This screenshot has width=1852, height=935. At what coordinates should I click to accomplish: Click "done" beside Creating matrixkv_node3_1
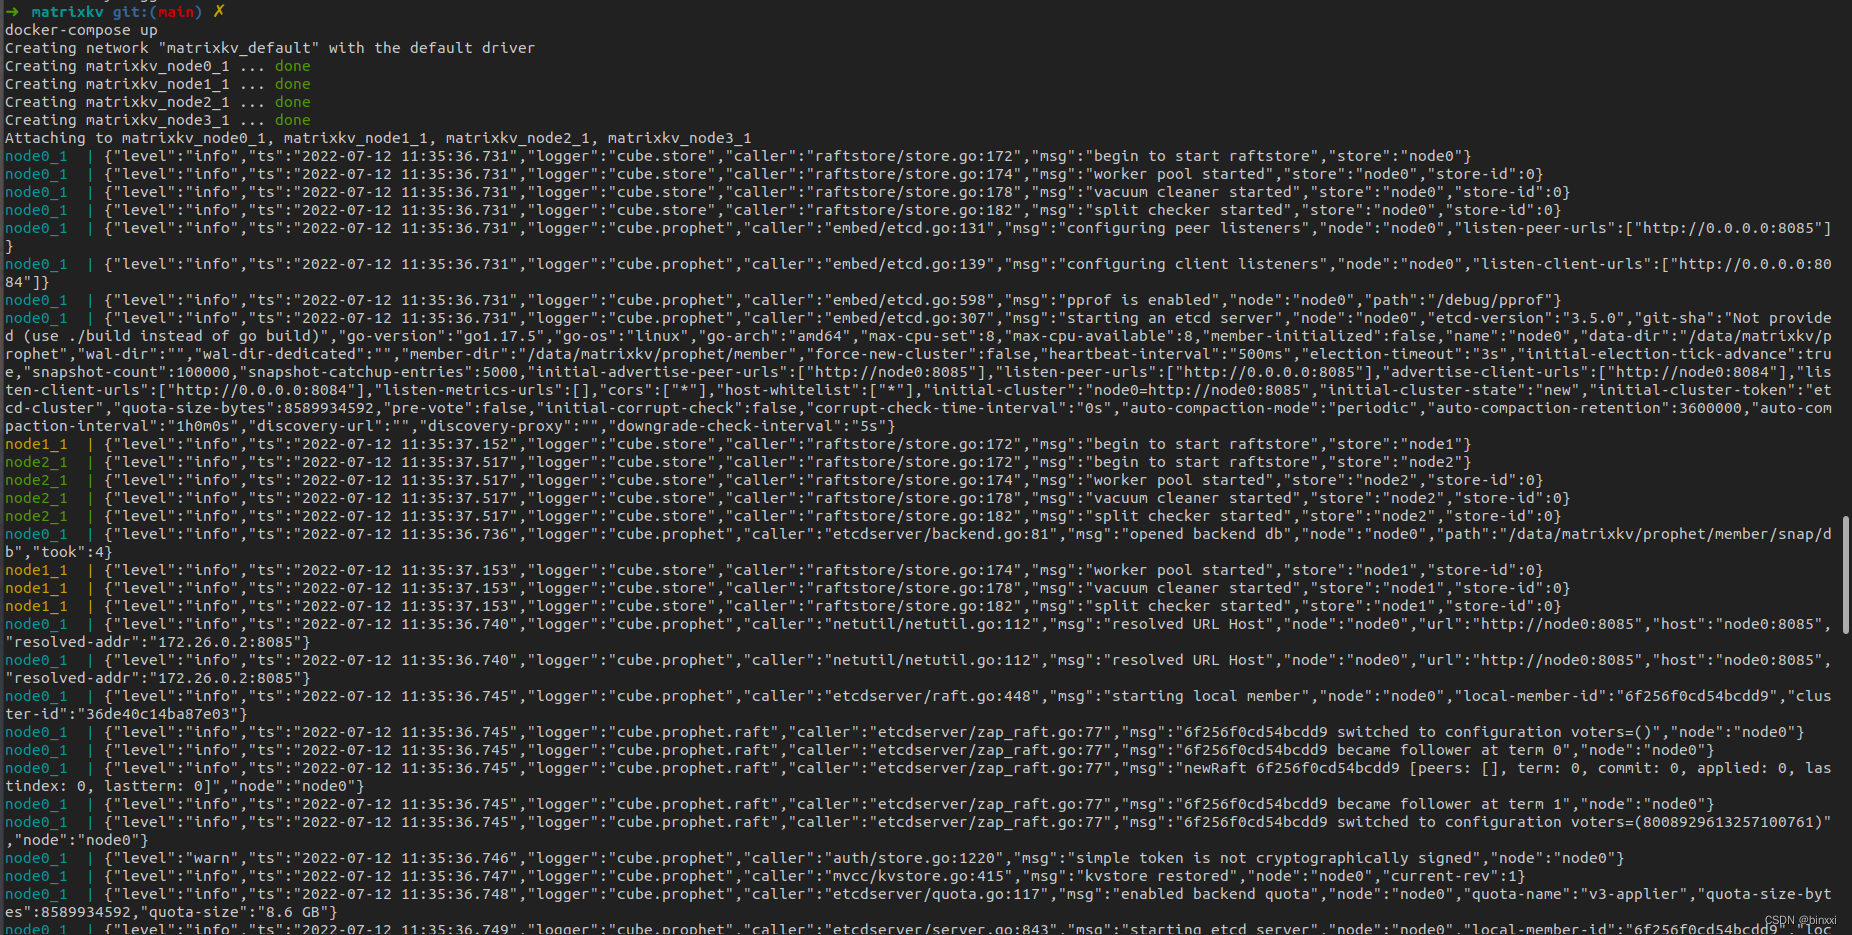point(293,120)
